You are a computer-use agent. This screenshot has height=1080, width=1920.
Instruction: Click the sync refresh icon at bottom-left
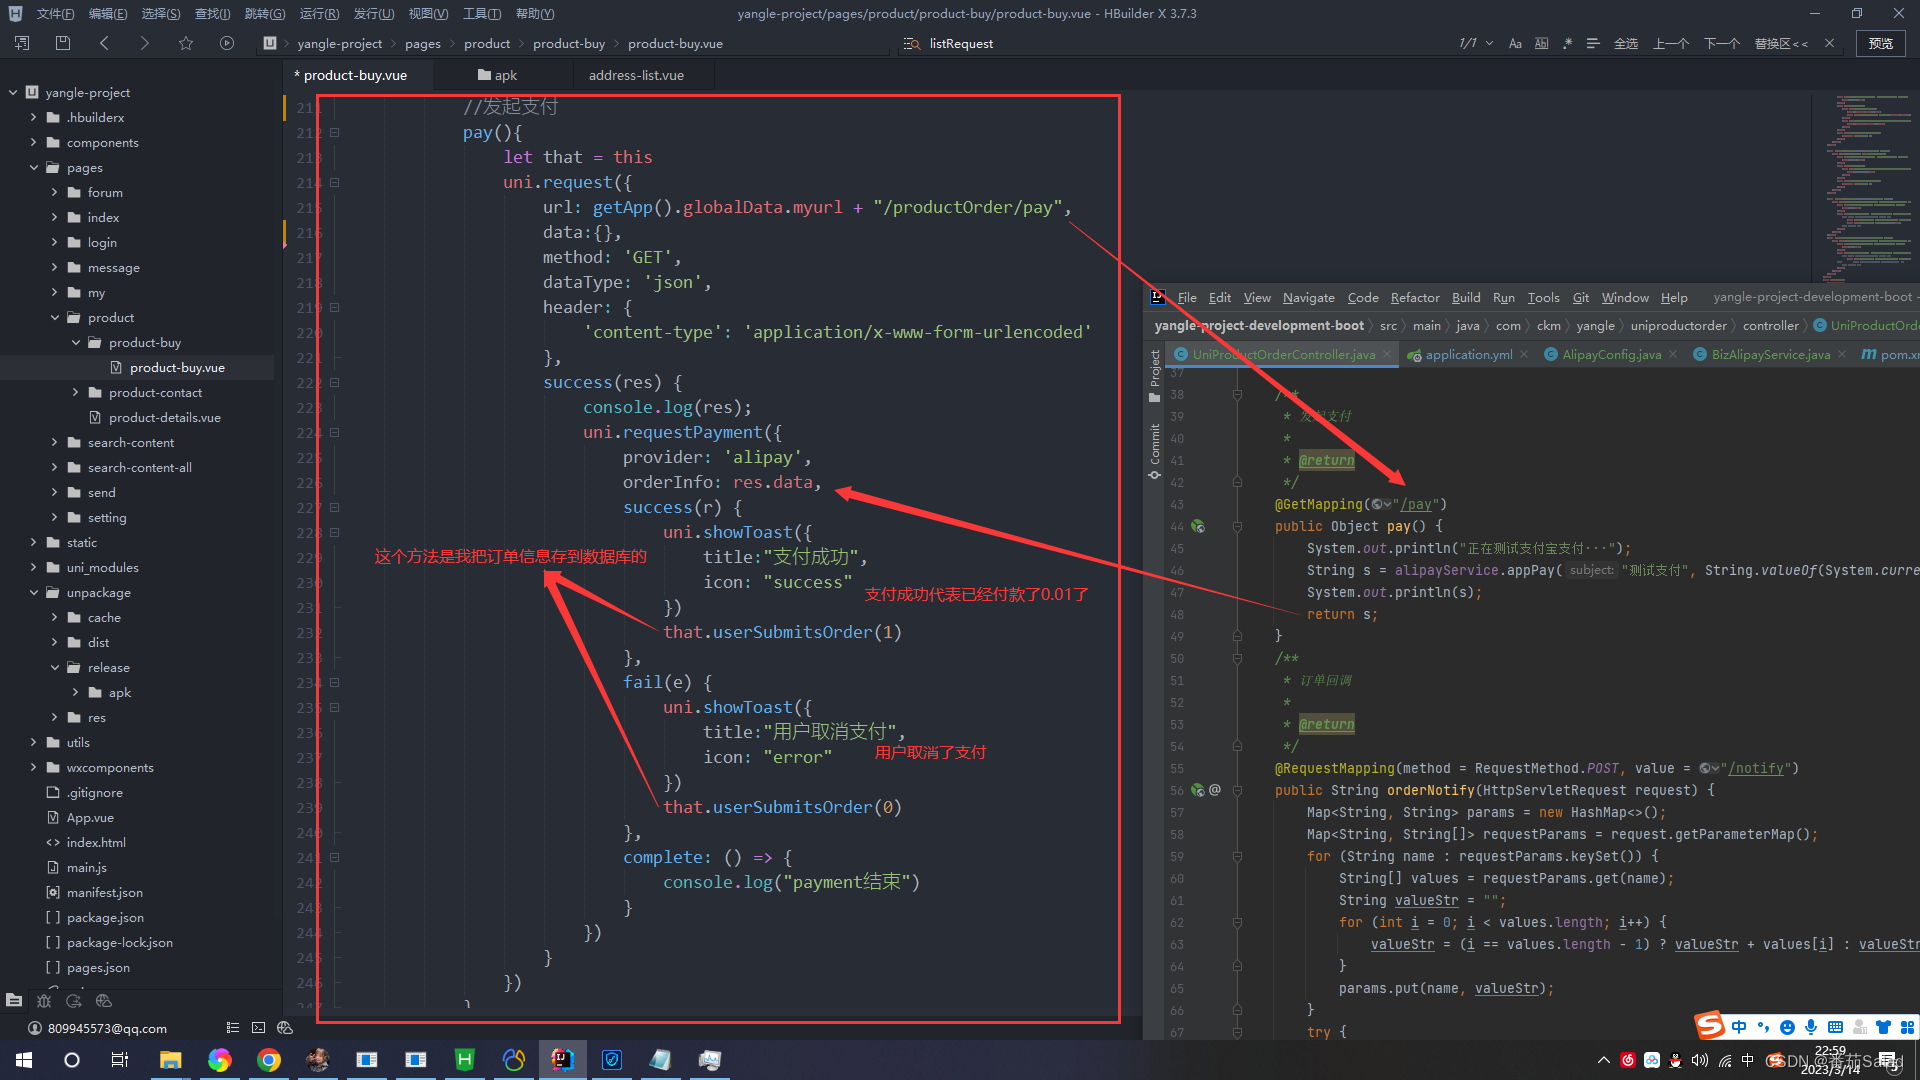pyautogui.click(x=74, y=1000)
